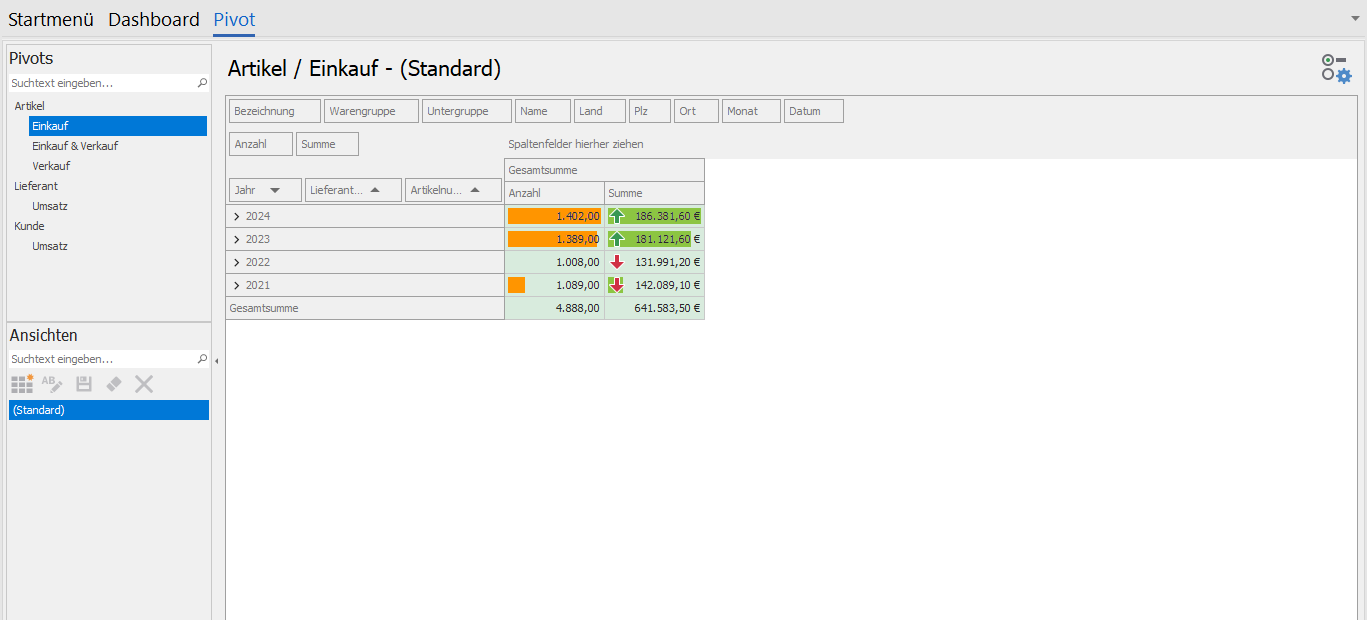This screenshot has height=620, width=1367.
Task: Focus the Ansichten search text field
Action: (102, 358)
